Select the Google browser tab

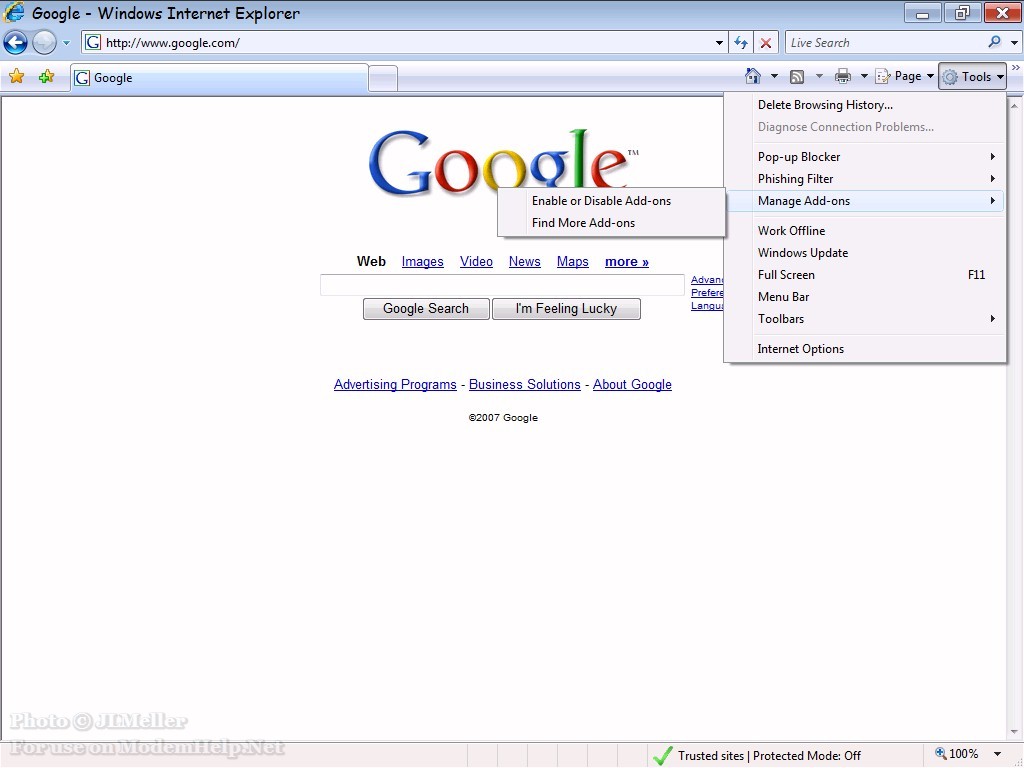(219, 78)
